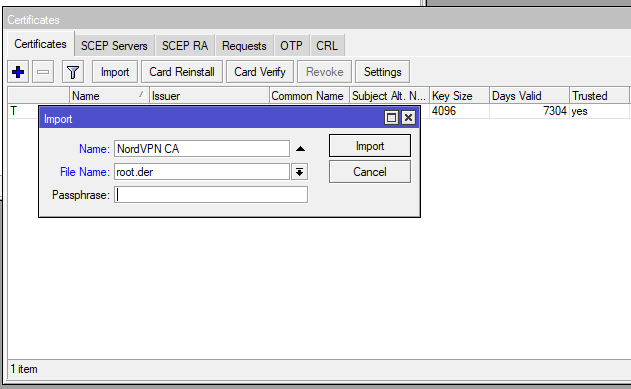
Task: Sort by Days Valid column header
Action: pos(529,96)
